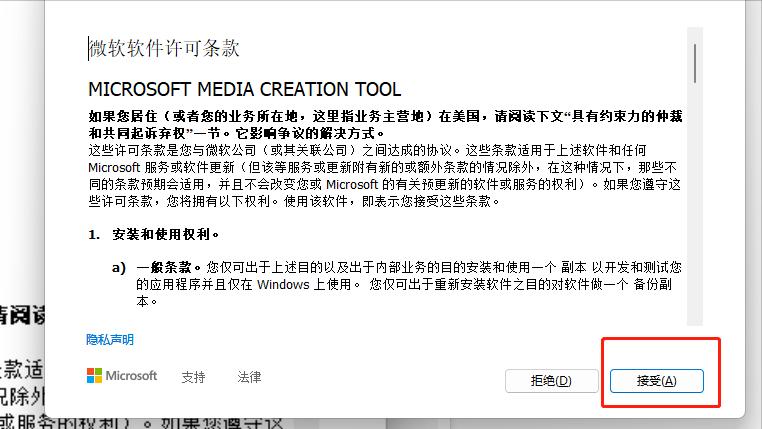Click the 拒绝(D) decline button
762x429 pixels.
(552, 381)
